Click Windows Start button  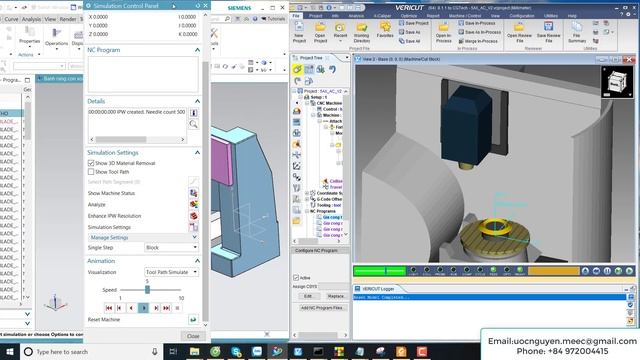[9, 351]
